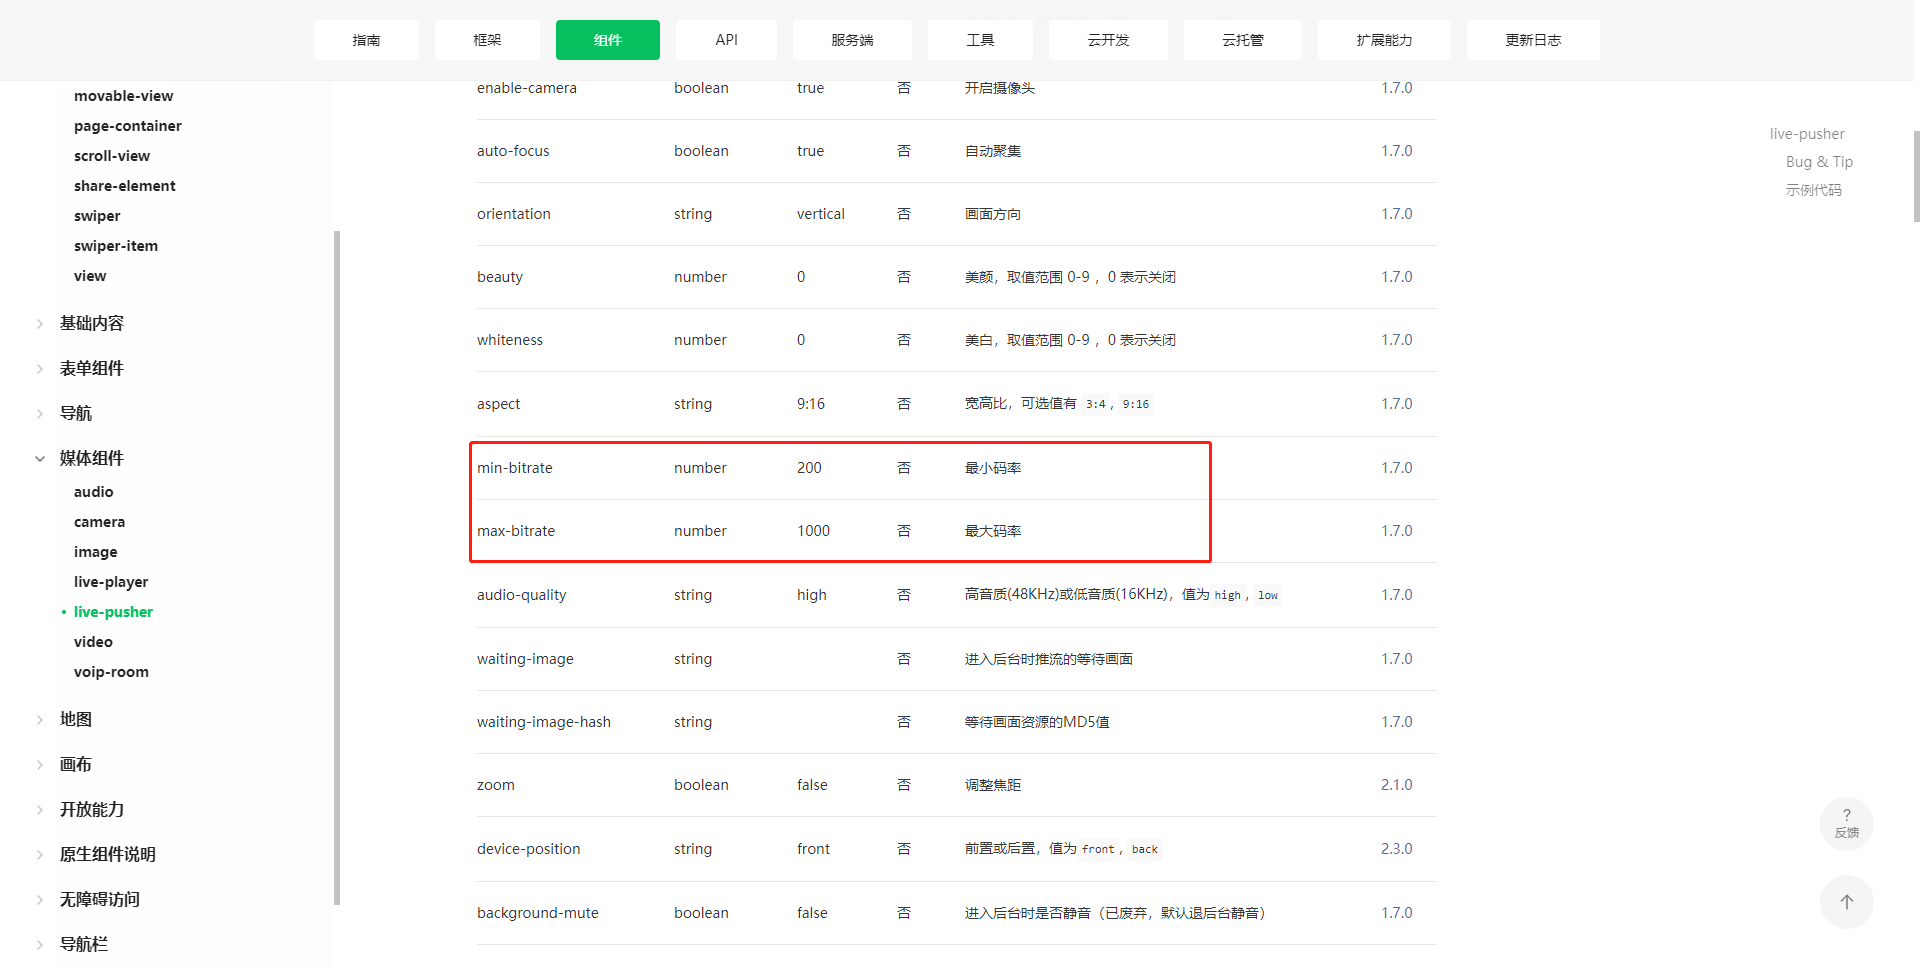
Task: Click the 媒体组件 sidebar heading
Action: pos(92,458)
